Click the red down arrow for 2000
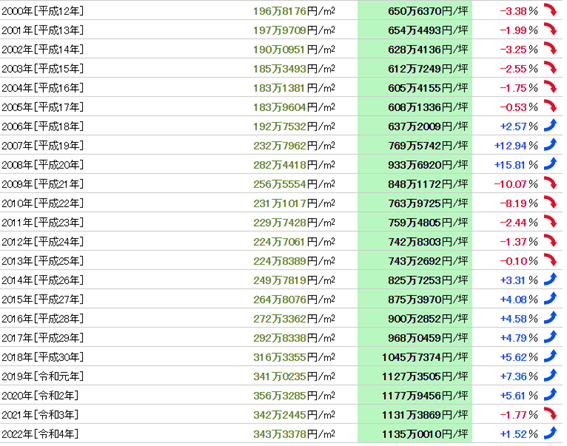This screenshot has width=567, height=446. (550, 10)
